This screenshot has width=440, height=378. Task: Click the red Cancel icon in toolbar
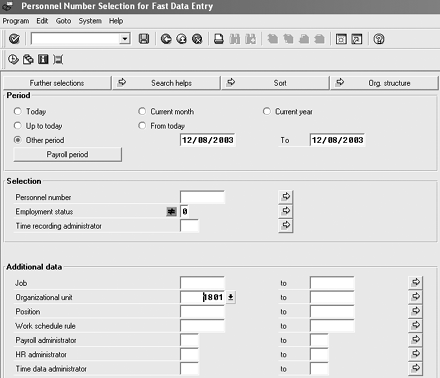click(x=197, y=39)
